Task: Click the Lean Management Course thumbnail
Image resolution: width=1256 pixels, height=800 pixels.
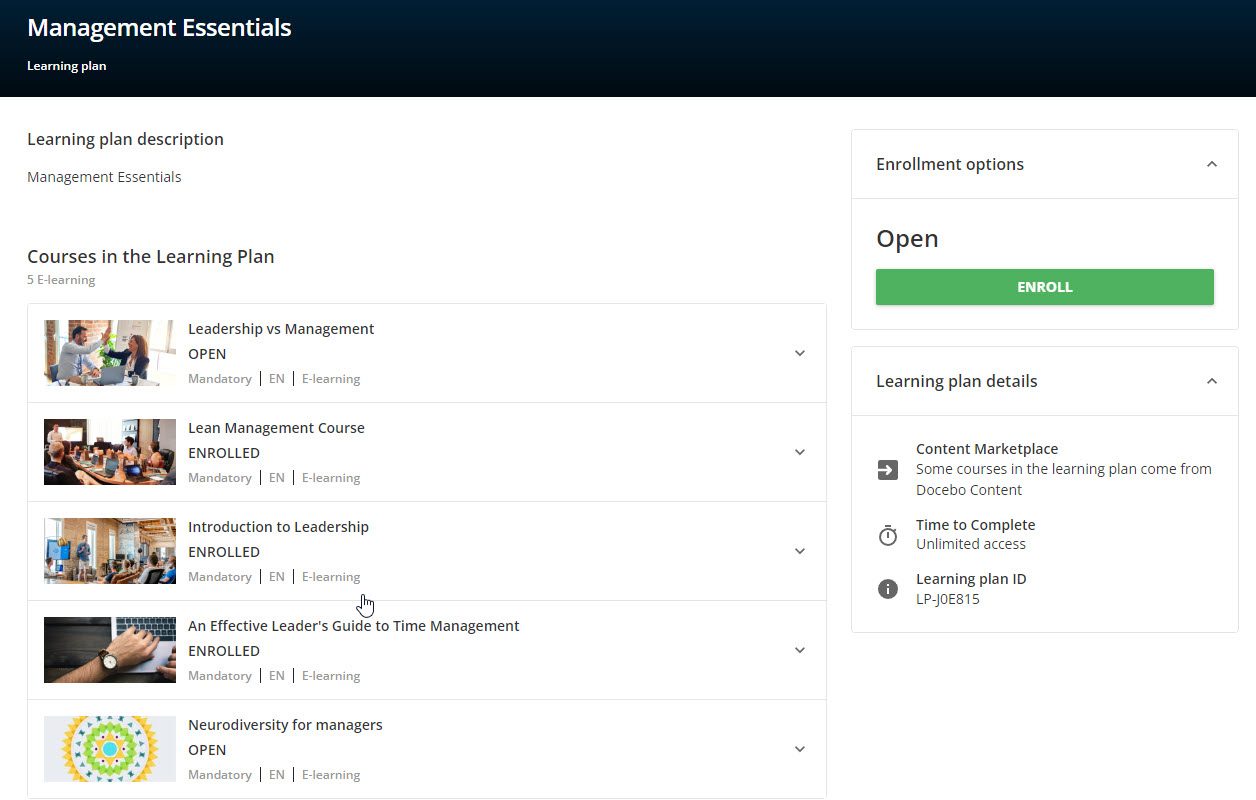Action: click(110, 452)
